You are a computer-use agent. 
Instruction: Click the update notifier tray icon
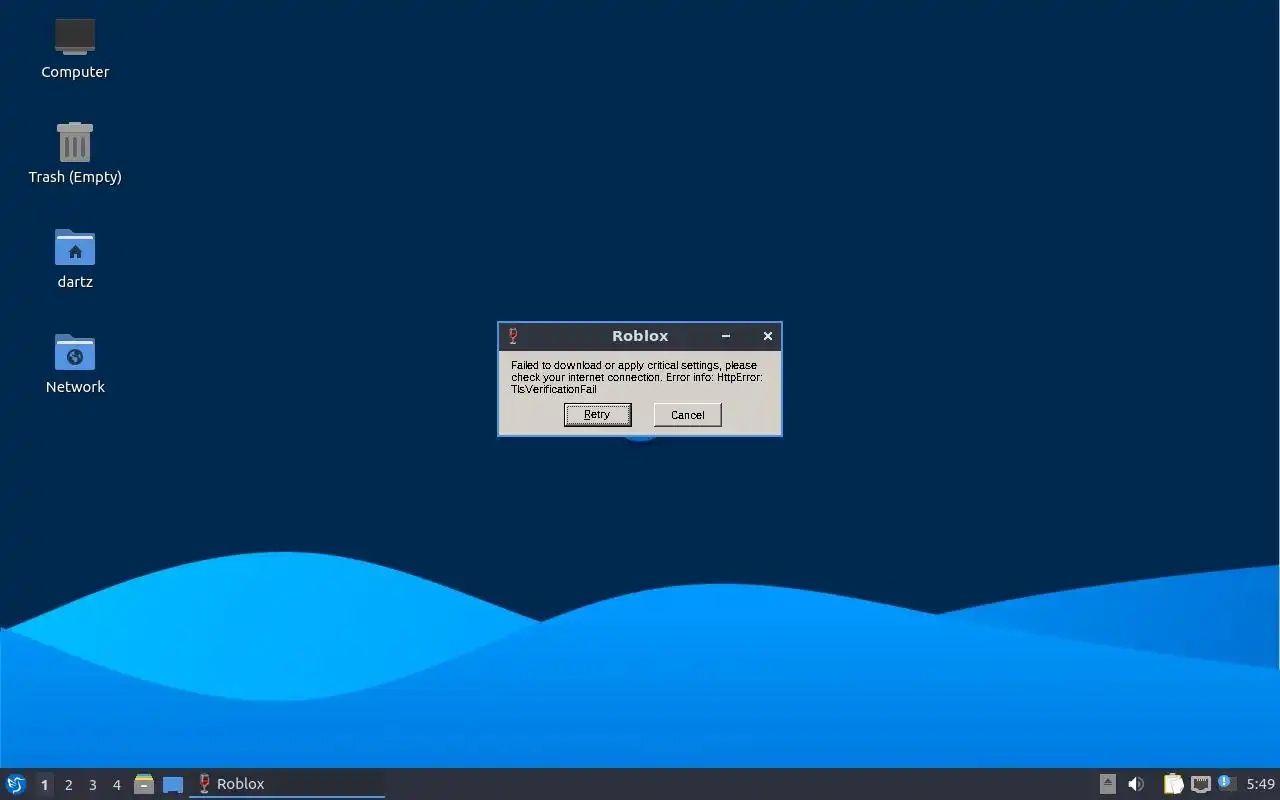pos(1227,783)
